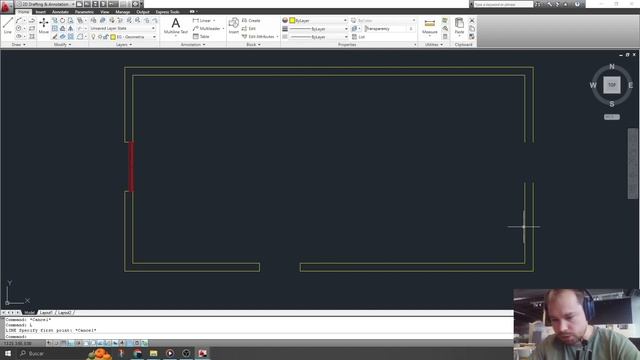Screen dimensions: 640x360
Task: Click the Insert block tool
Action: (233, 25)
